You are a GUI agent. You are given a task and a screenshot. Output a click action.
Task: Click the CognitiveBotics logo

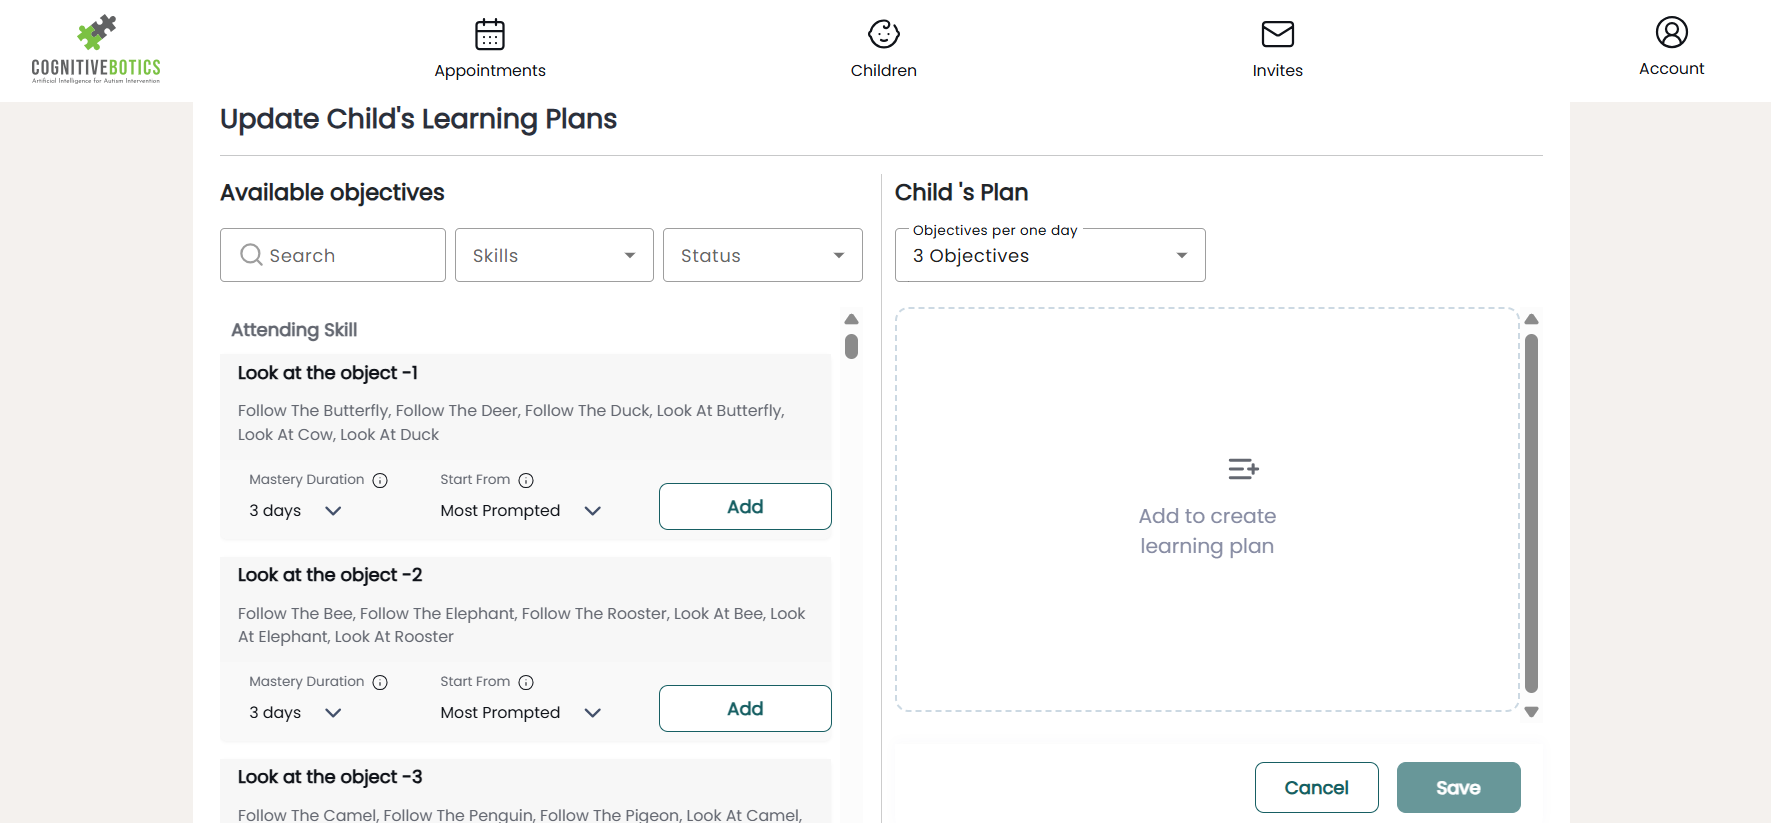point(96,49)
